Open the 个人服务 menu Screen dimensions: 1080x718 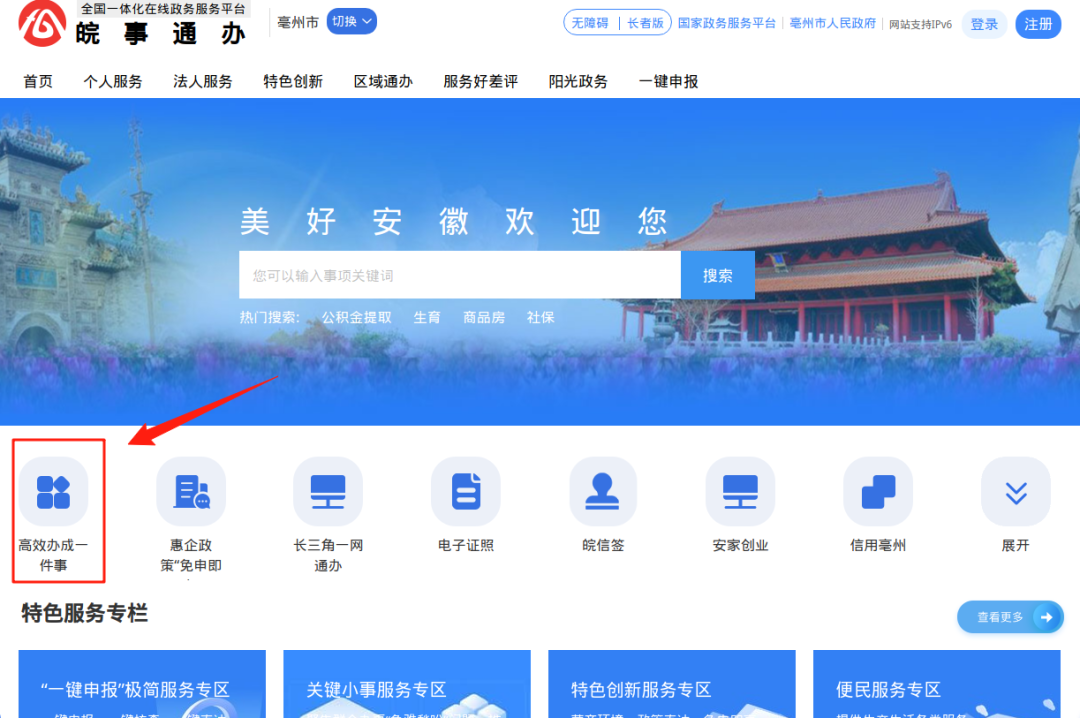point(113,81)
